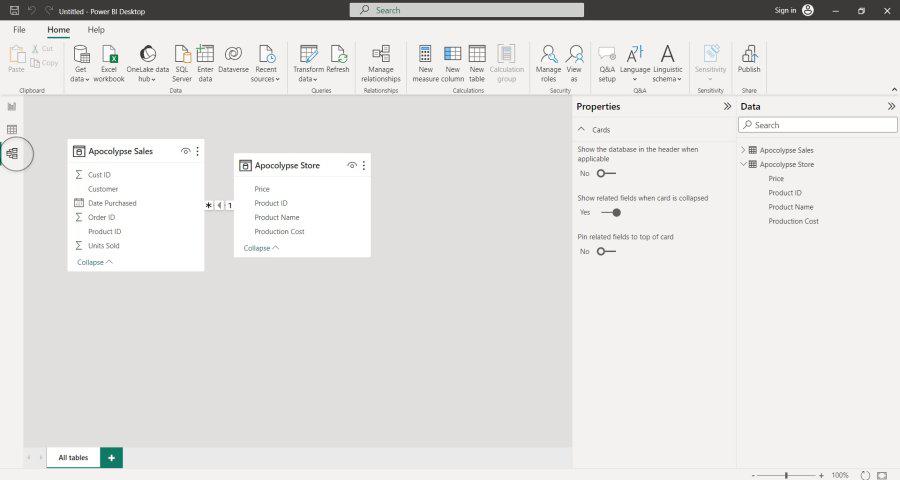Open Recent sources list
Image resolution: width=900 pixels, height=480 pixels.
266,63
